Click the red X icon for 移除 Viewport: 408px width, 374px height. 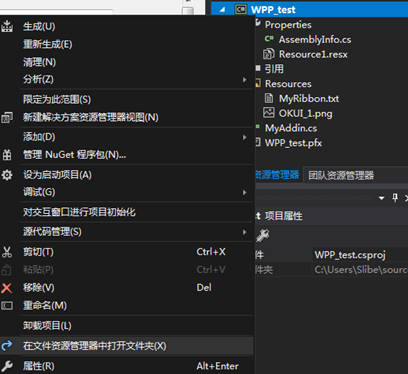coord(7,288)
